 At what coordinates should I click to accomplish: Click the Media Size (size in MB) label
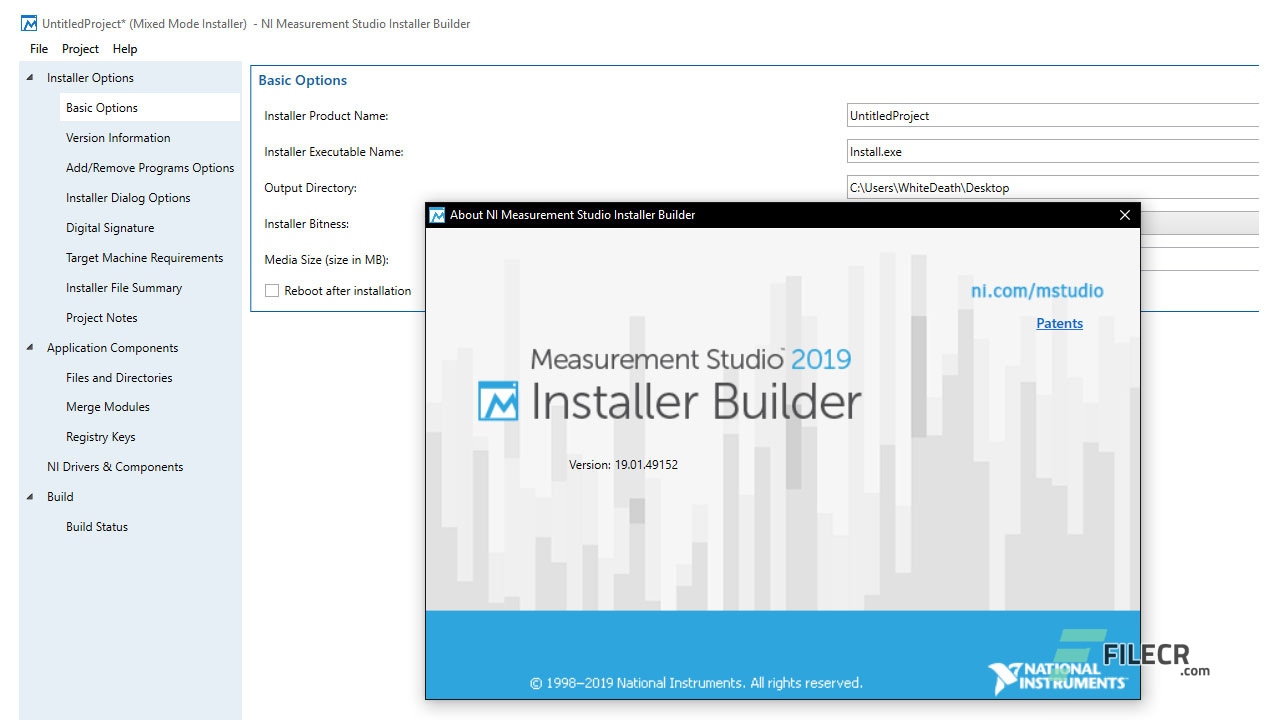[x=326, y=260]
